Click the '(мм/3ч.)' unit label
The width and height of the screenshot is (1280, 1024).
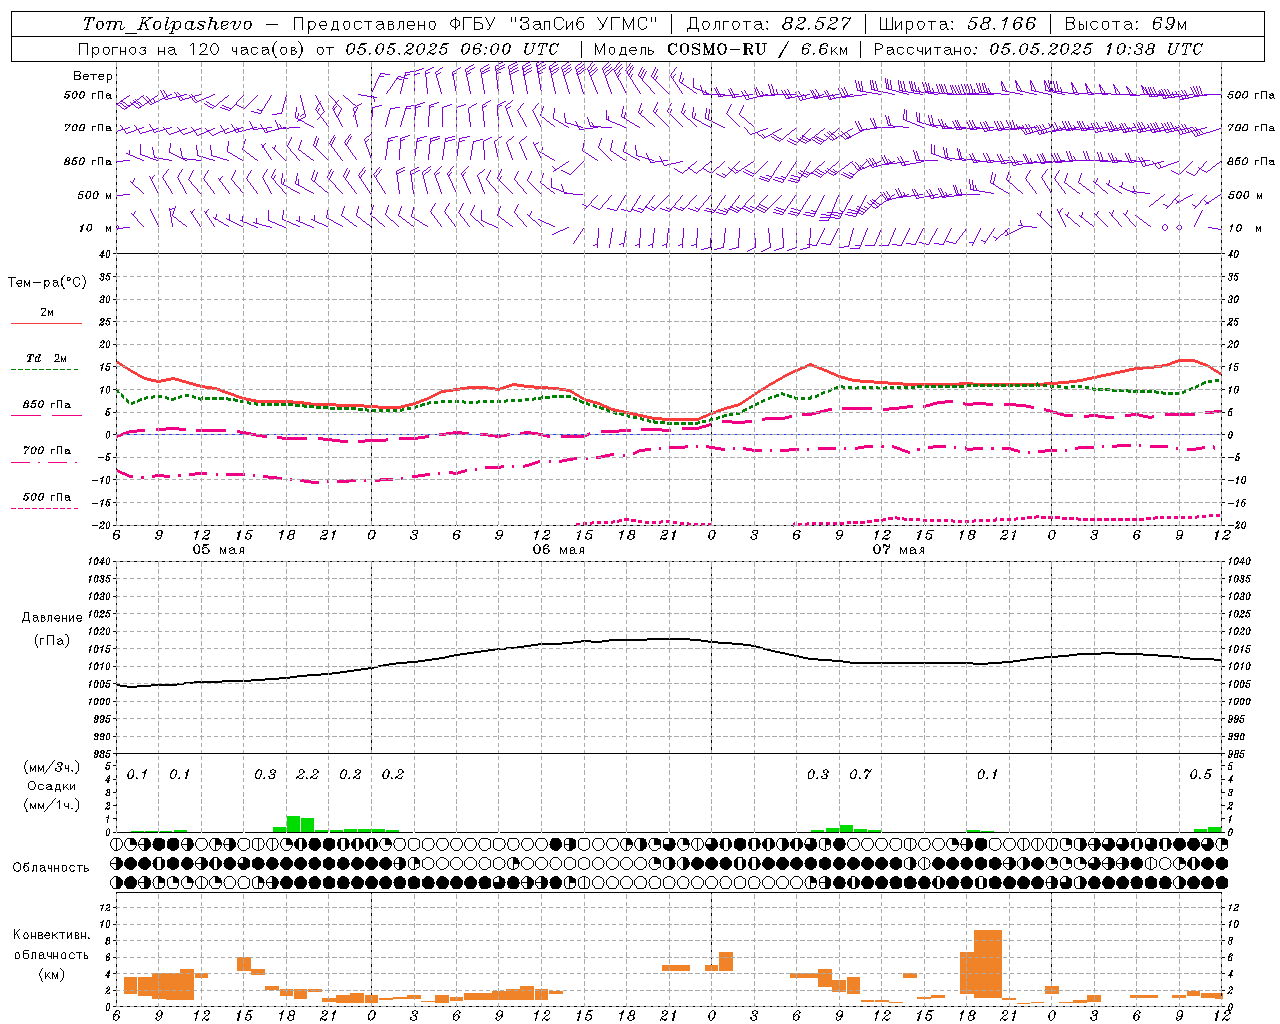pyautogui.click(x=51, y=768)
